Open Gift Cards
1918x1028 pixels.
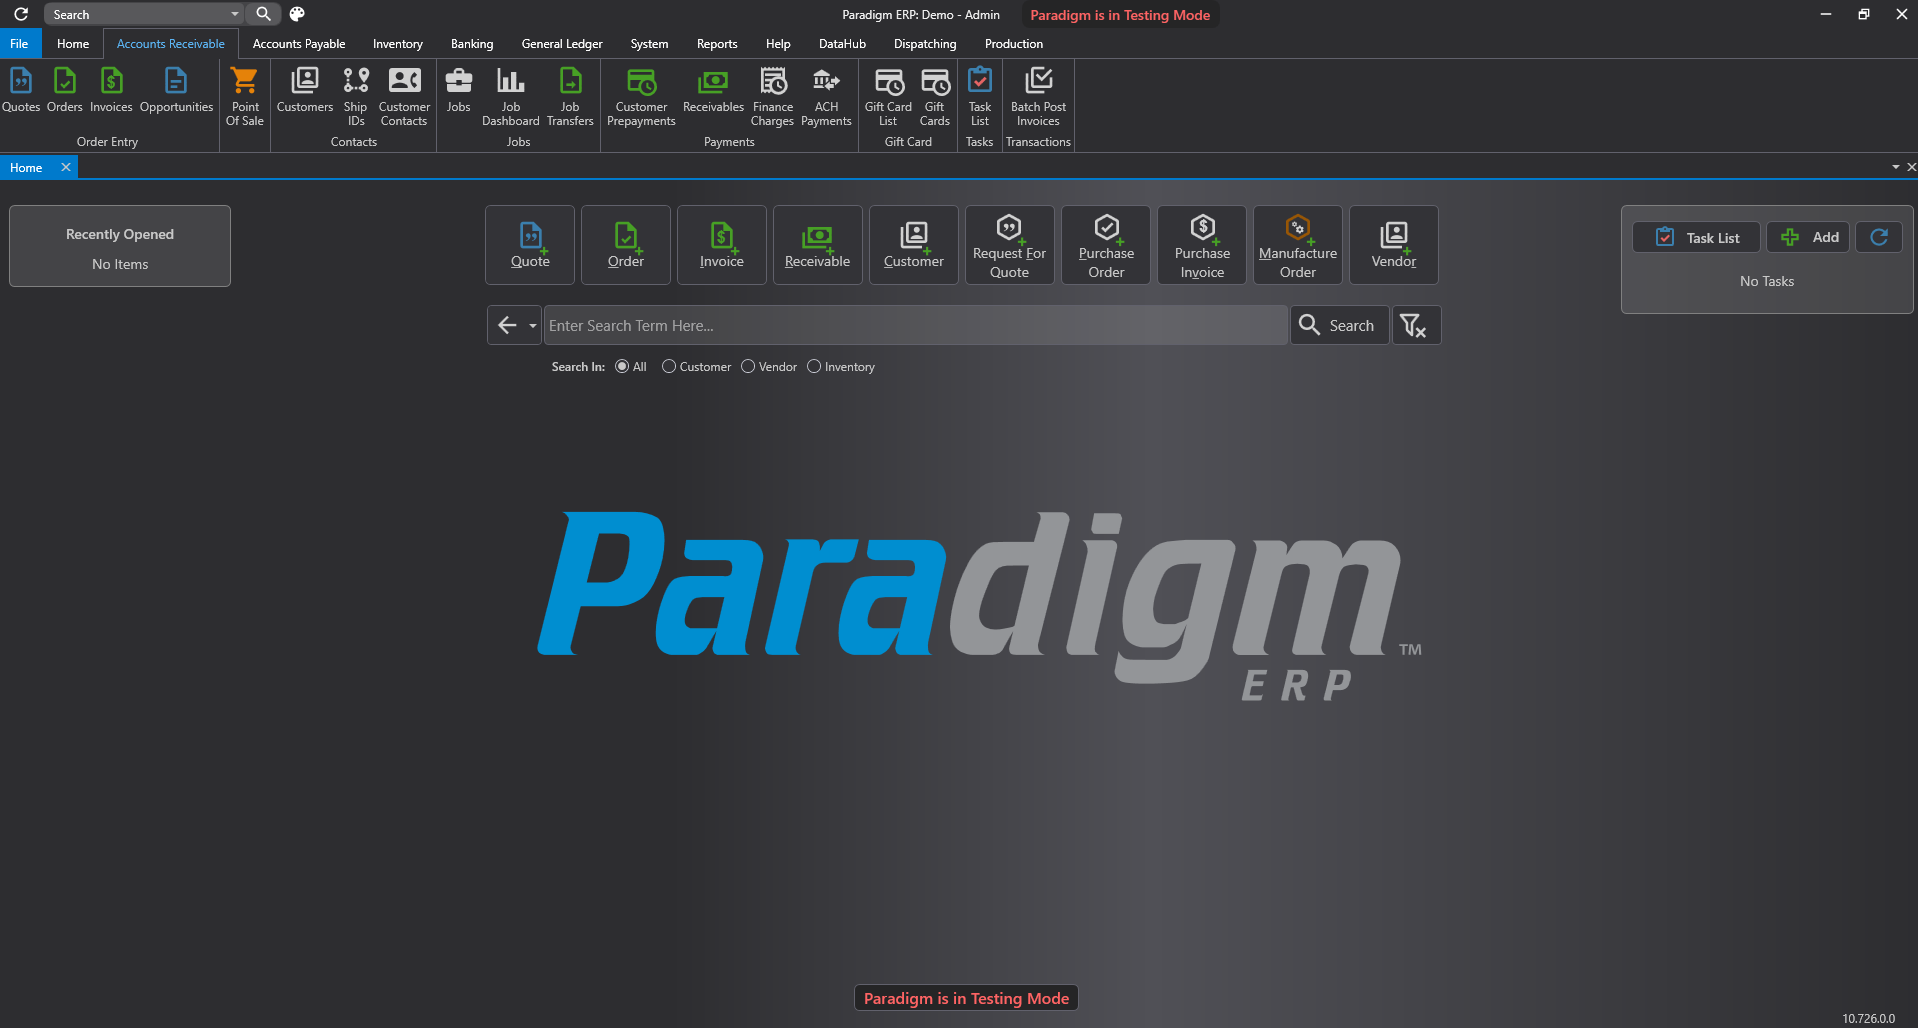(x=935, y=96)
